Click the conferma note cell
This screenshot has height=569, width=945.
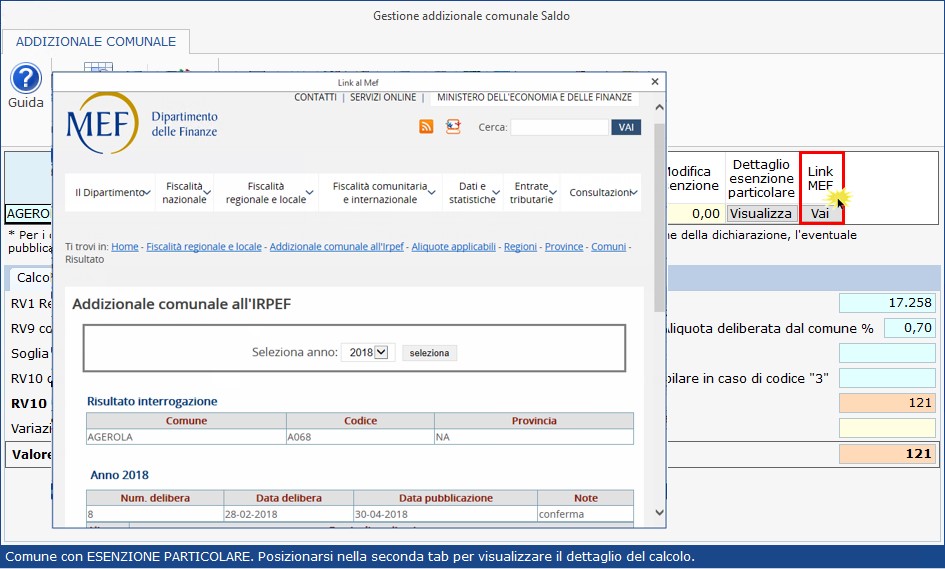[x=585, y=514]
